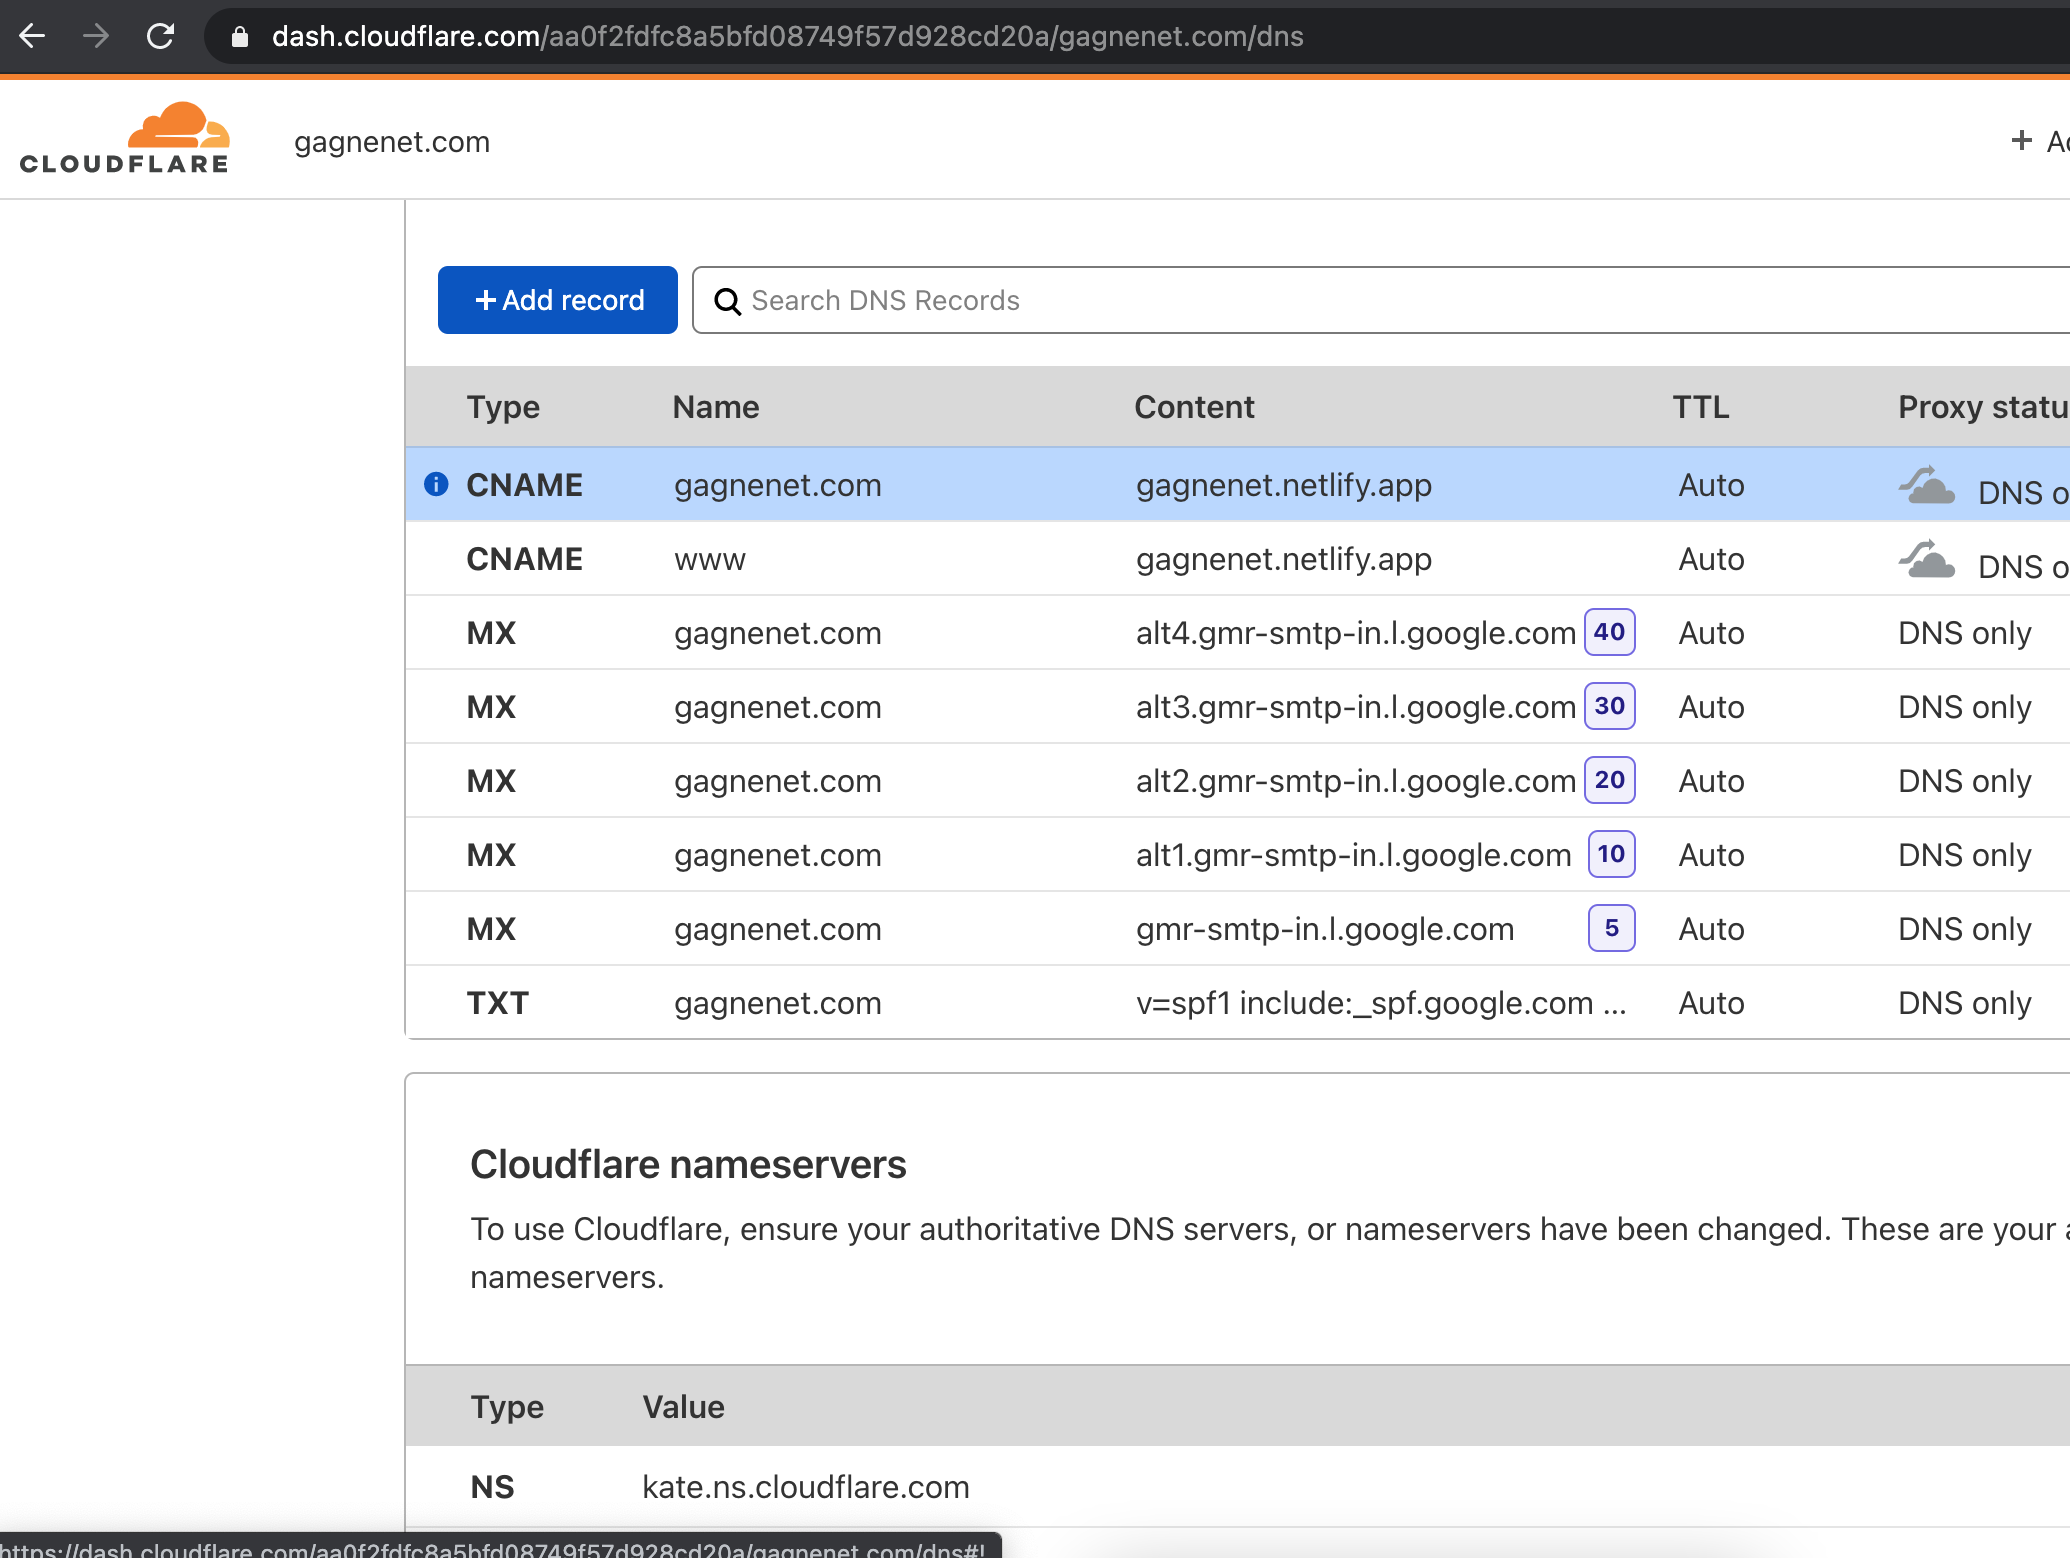This screenshot has height=1558, width=2070.
Task: Click the address bar URL
Action: click(x=787, y=37)
